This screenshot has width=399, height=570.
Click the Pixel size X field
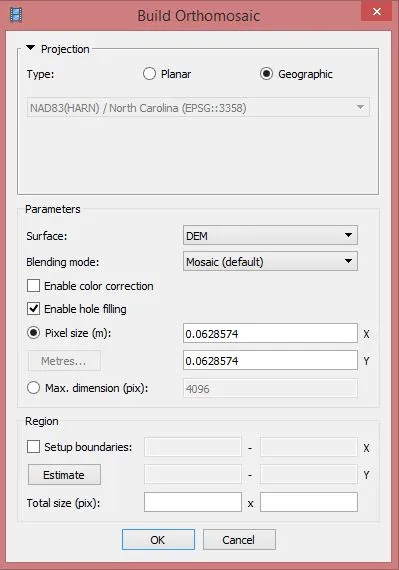[x=270, y=333]
